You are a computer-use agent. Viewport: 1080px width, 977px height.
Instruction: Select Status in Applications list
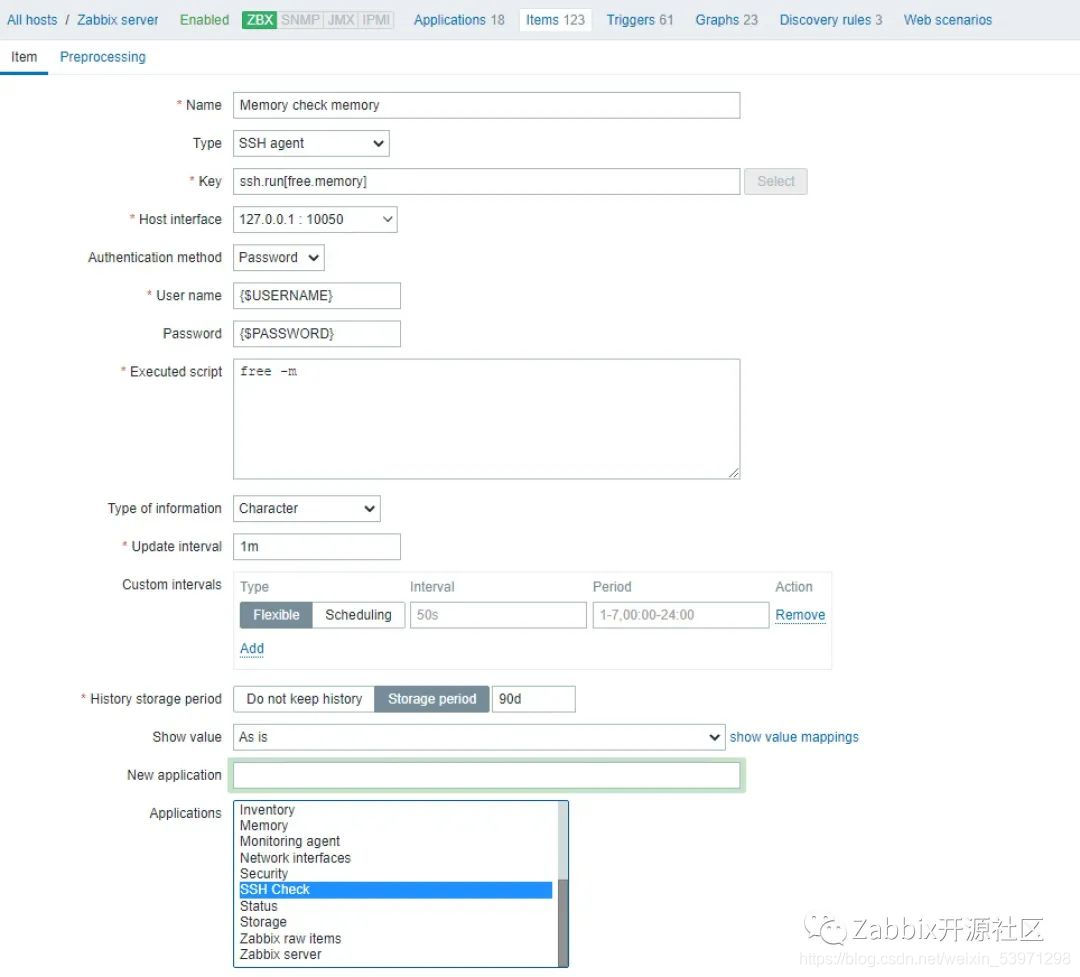tap(396, 906)
